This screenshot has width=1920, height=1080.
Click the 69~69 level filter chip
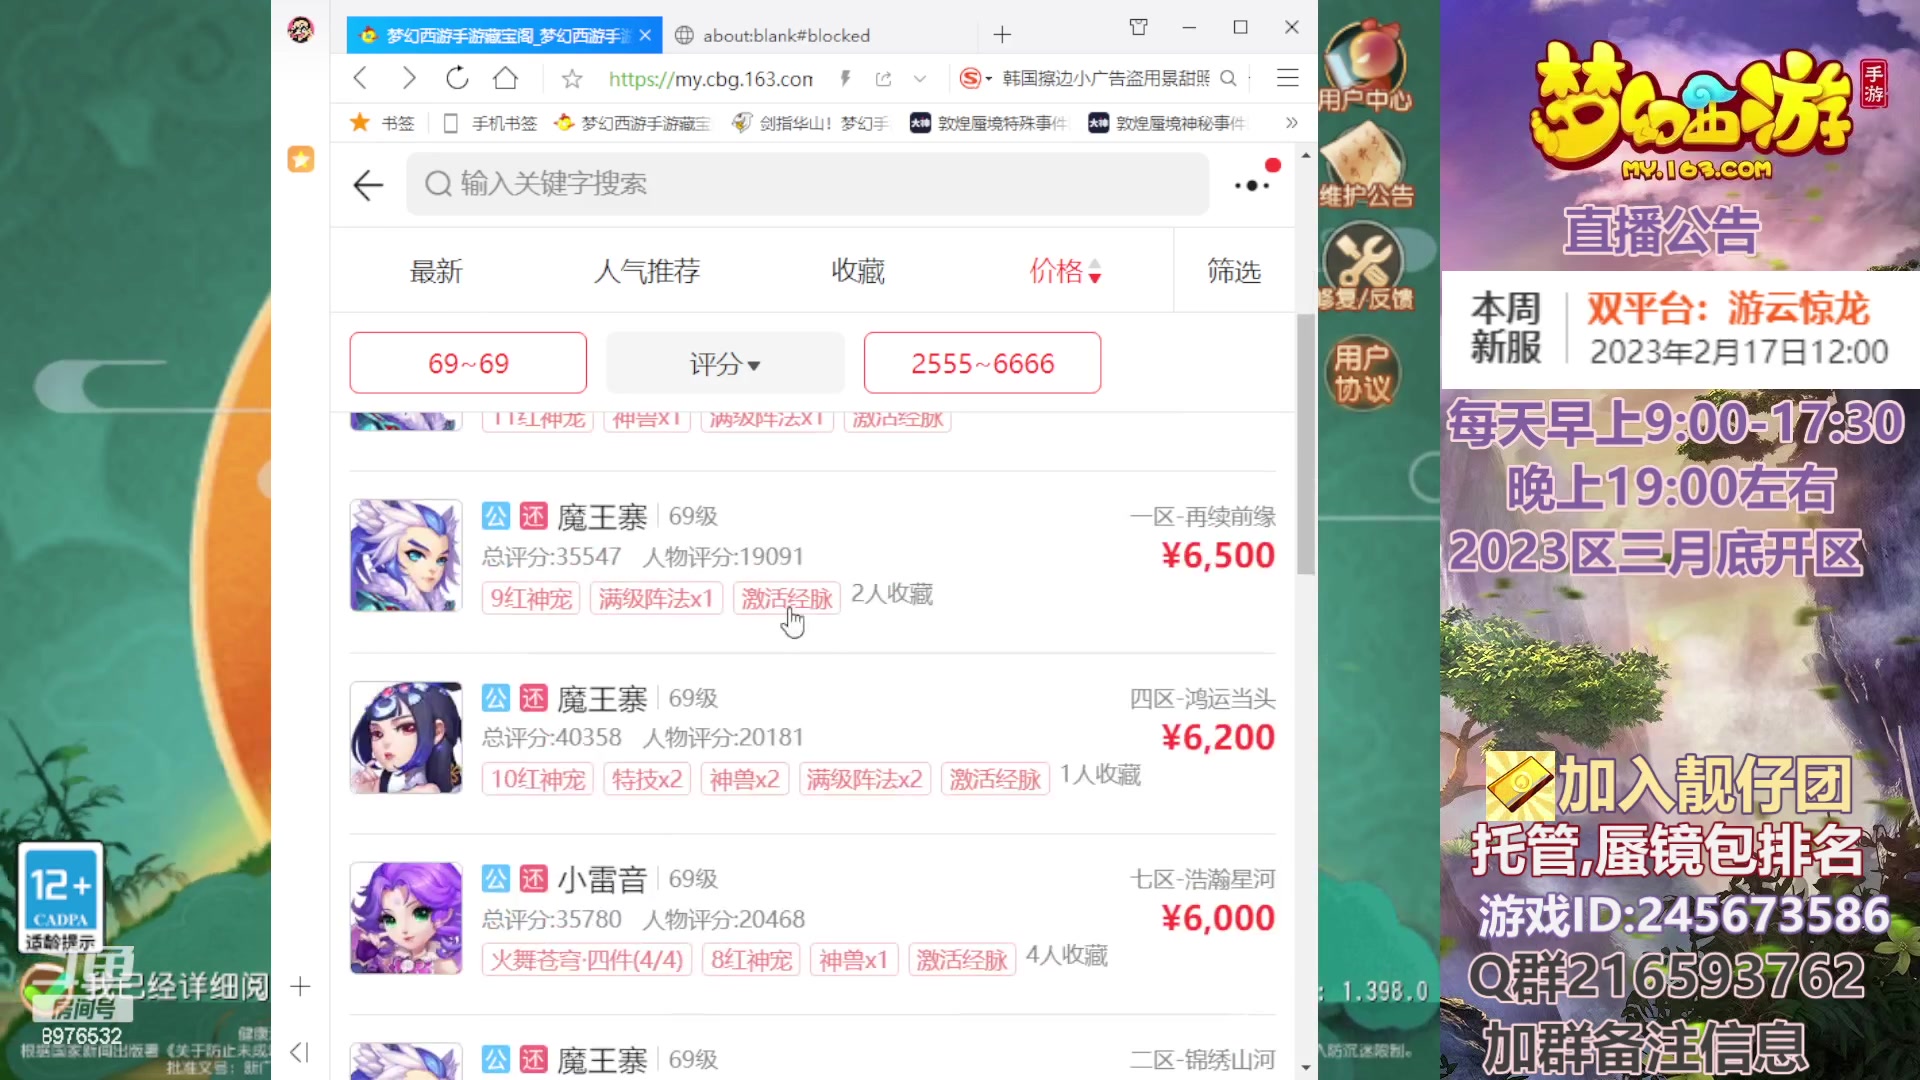click(468, 363)
